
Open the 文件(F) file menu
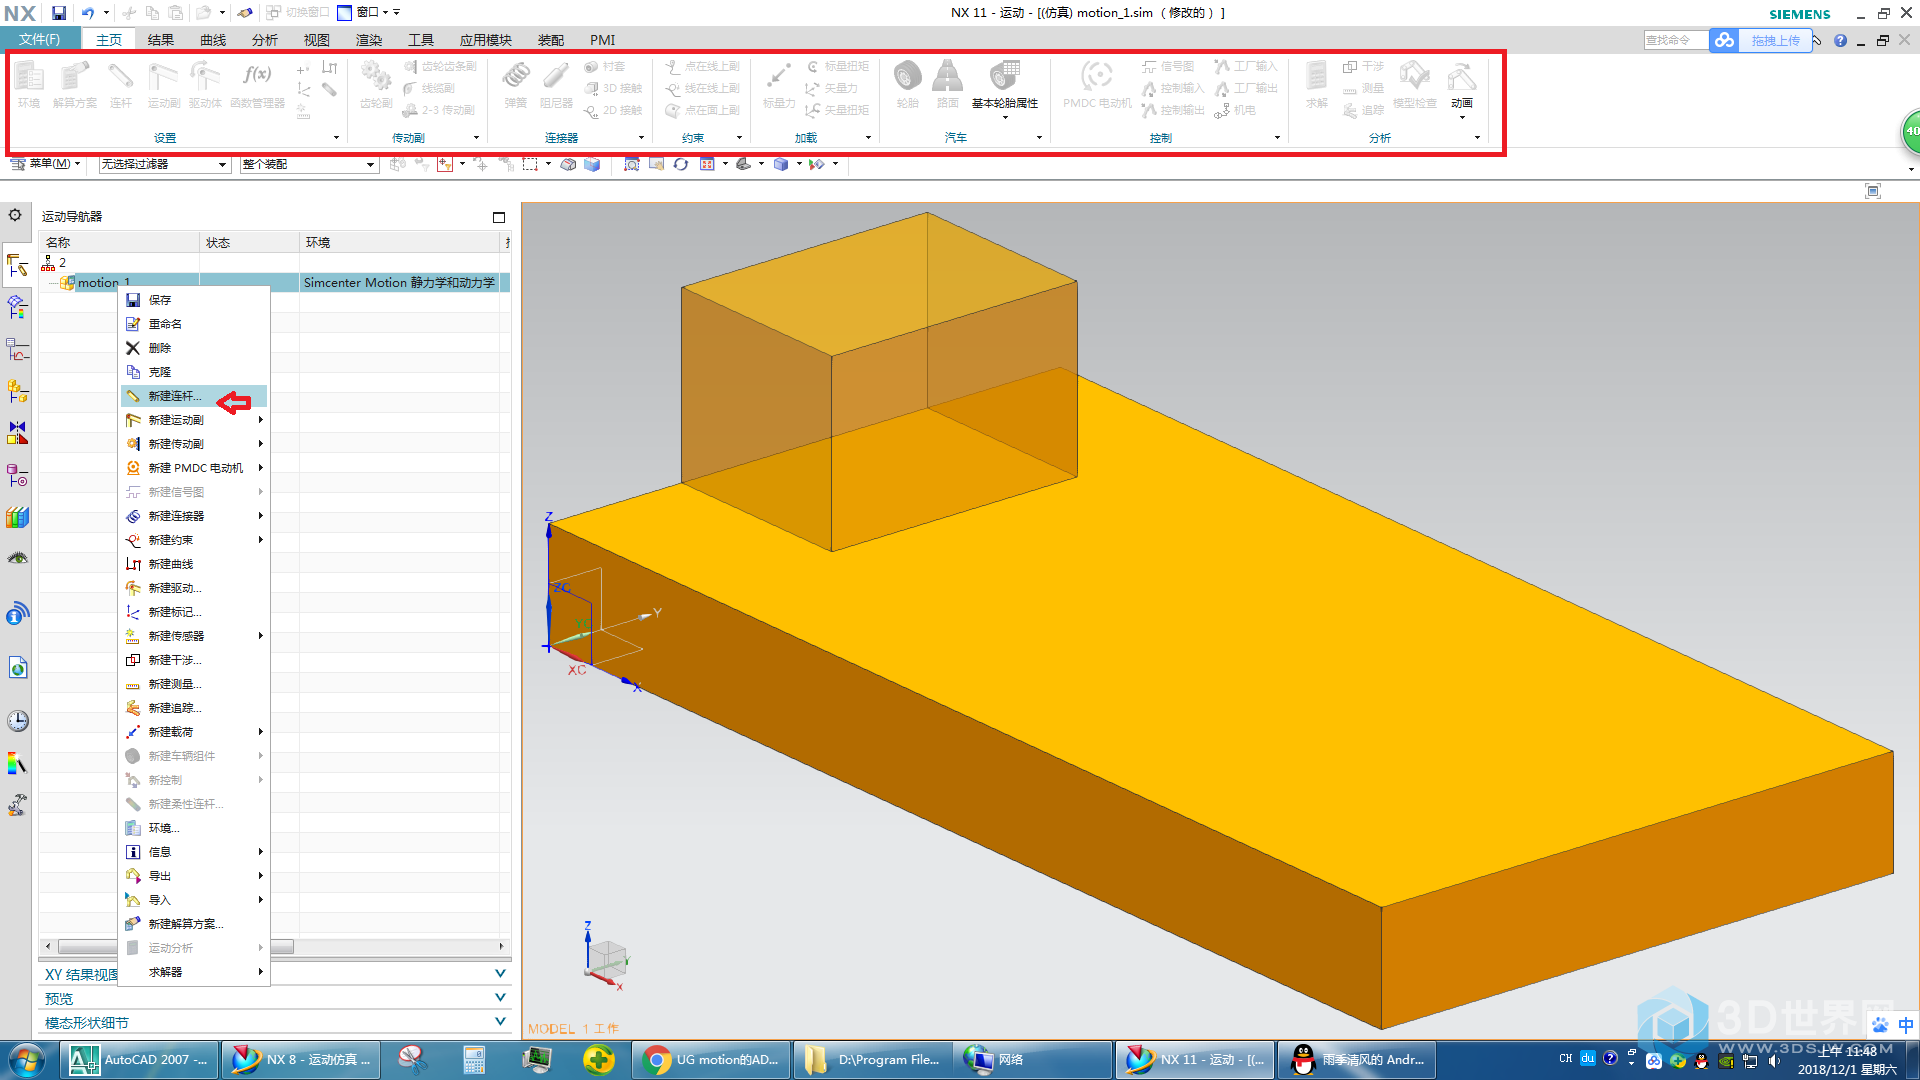tap(40, 40)
